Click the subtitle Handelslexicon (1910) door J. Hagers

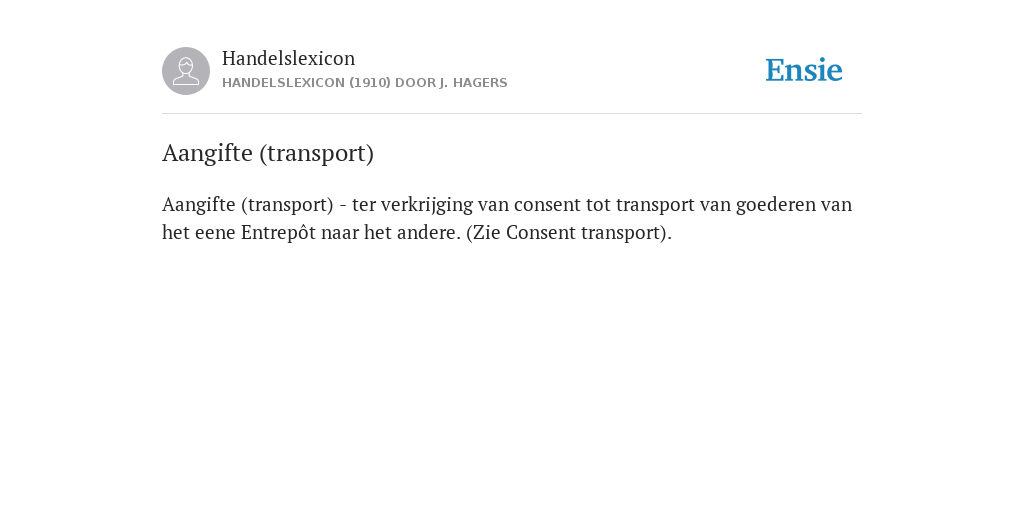[x=364, y=83]
